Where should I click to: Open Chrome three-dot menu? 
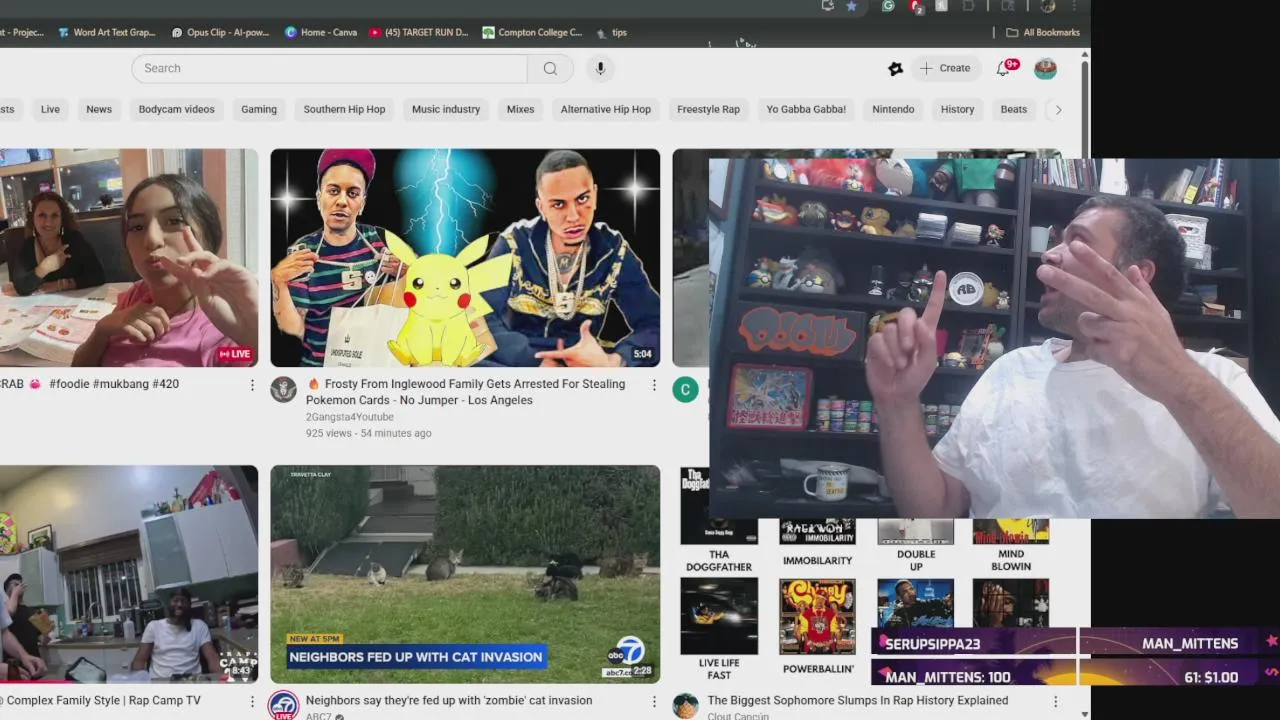click(1075, 6)
